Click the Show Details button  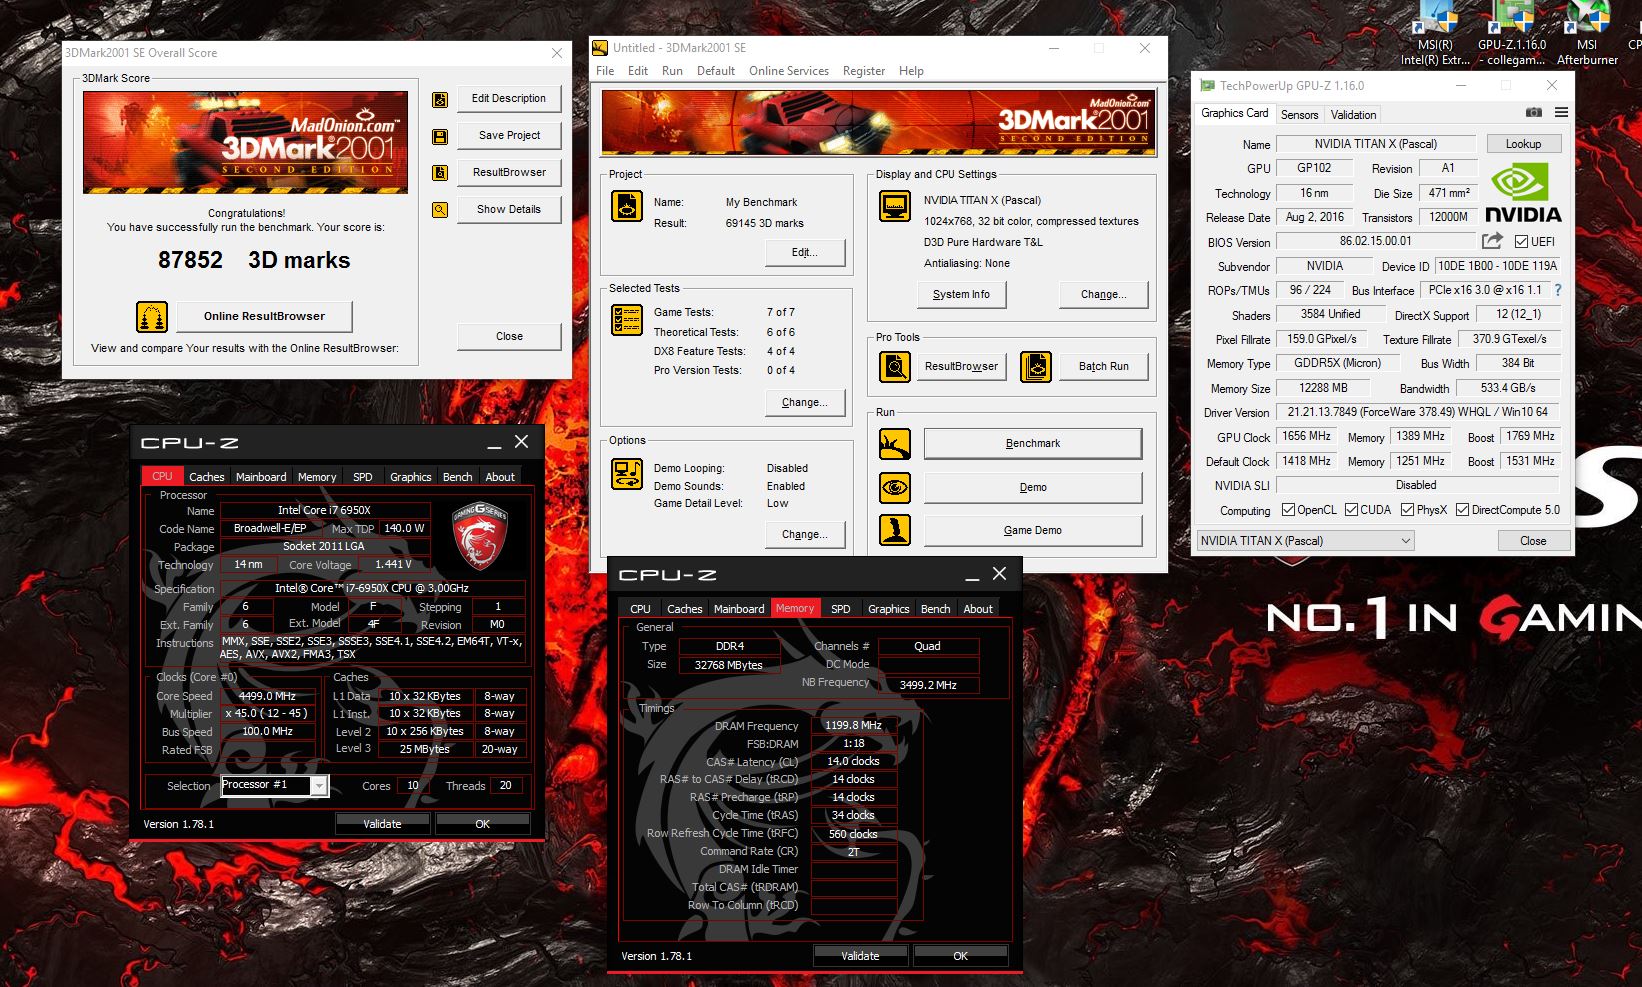coord(509,210)
